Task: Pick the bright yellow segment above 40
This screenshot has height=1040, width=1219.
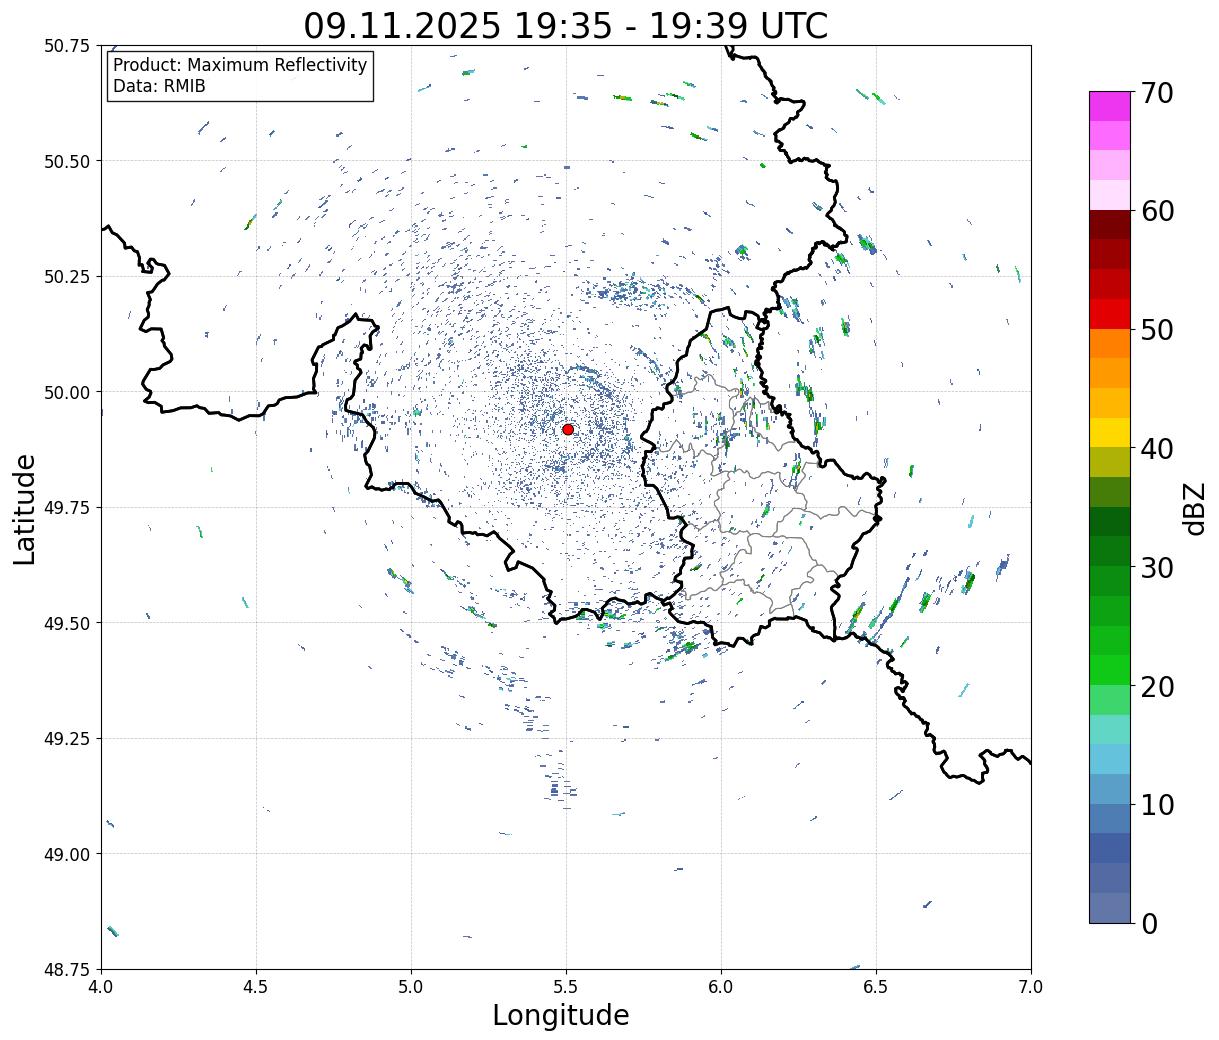Action: tap(1110, 432)
